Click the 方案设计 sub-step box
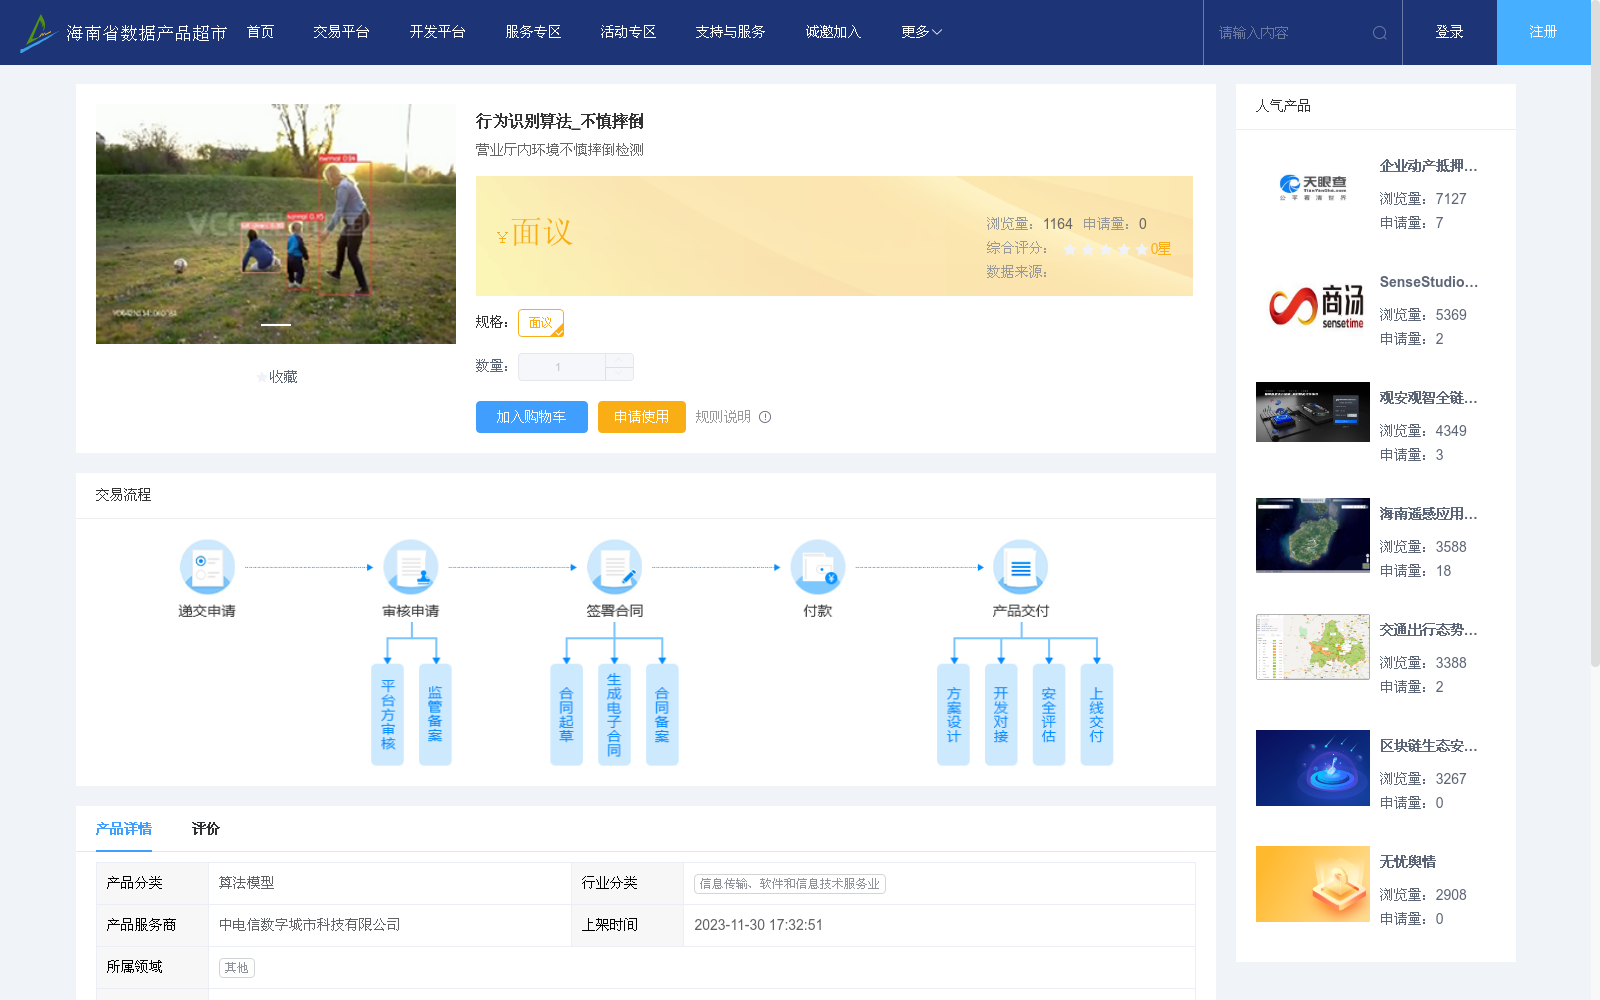This screenshot has height=1000, width=1600. [954, 715]
